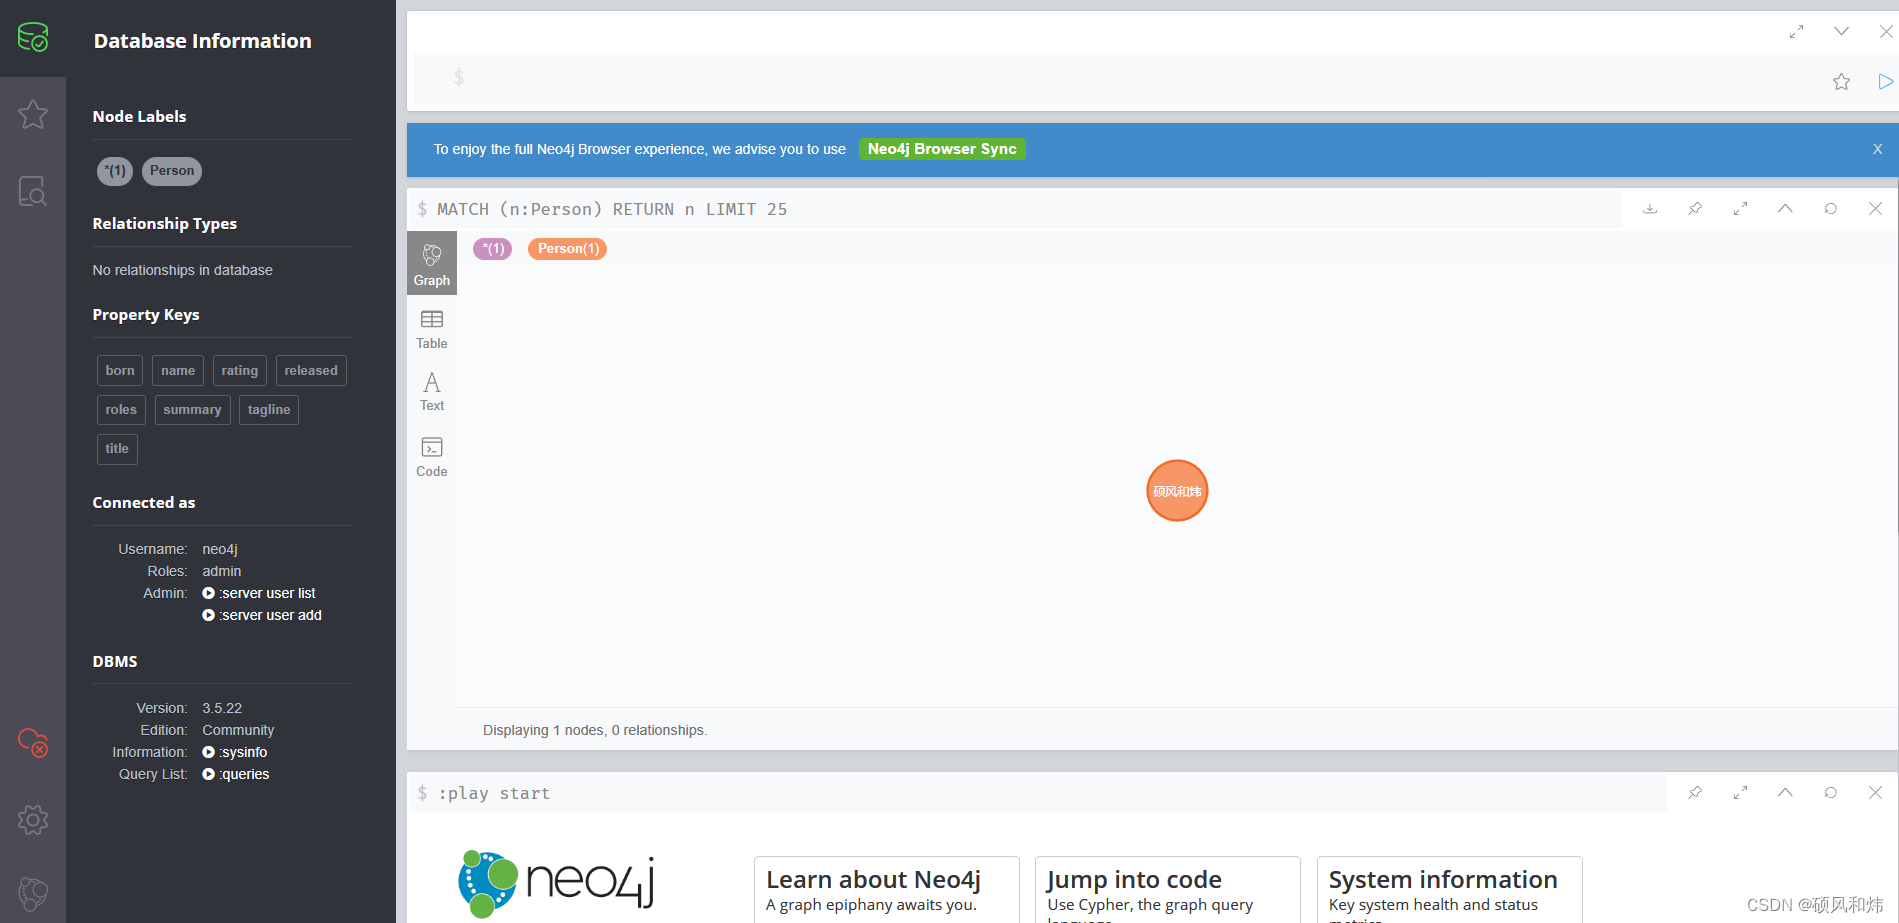Screen dimensions: 1899x923
Task: Dismiss the Browser Sync banner
Action: click(1877, 149)
